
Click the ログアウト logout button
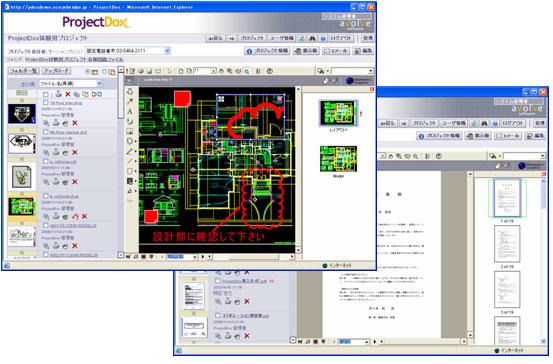pyautogui.click(x=341, y=38)
